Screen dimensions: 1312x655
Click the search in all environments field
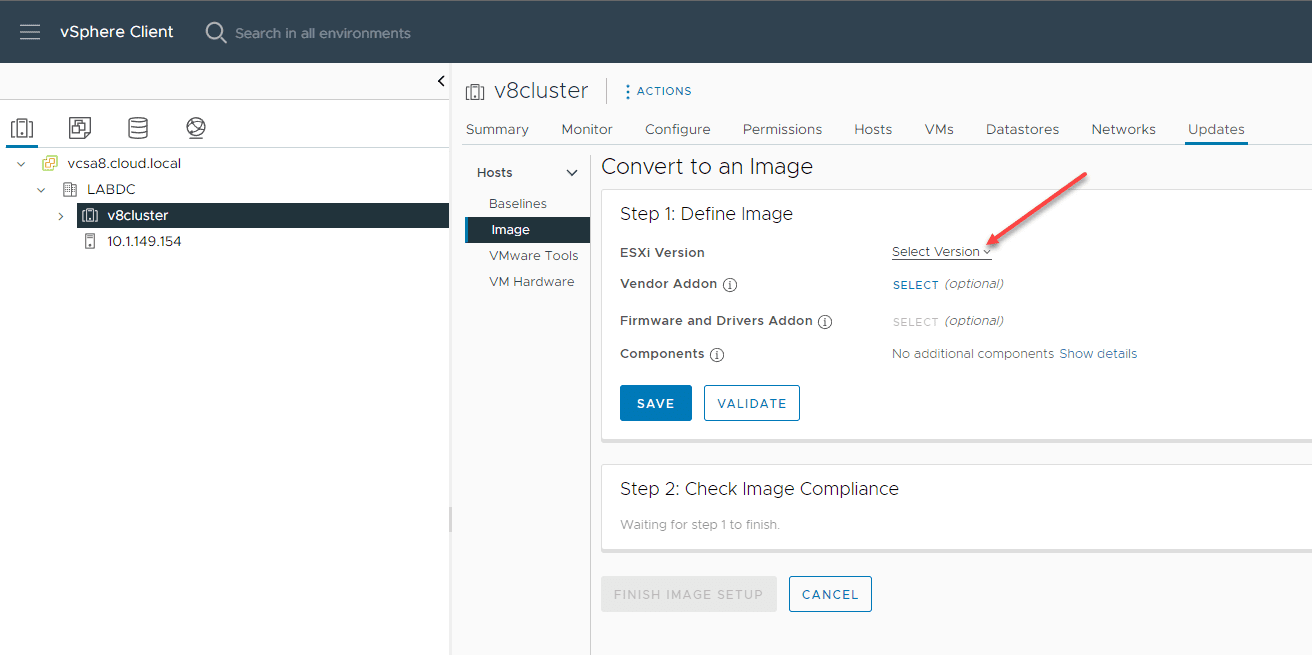[x=322, y=33]
